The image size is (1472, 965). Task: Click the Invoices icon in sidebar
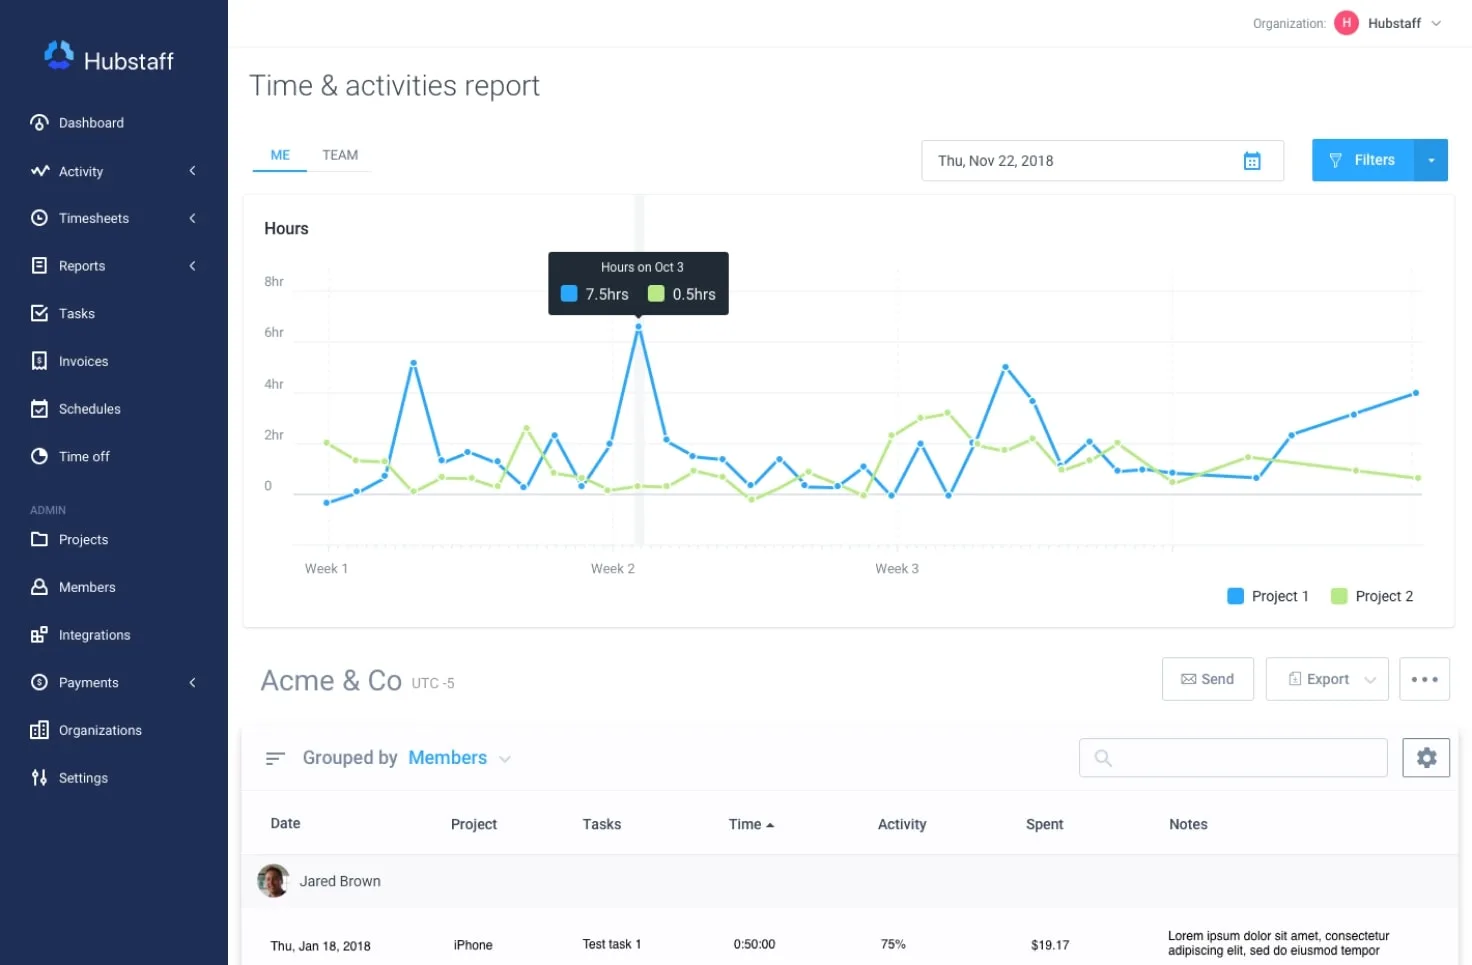coord(39,361)
